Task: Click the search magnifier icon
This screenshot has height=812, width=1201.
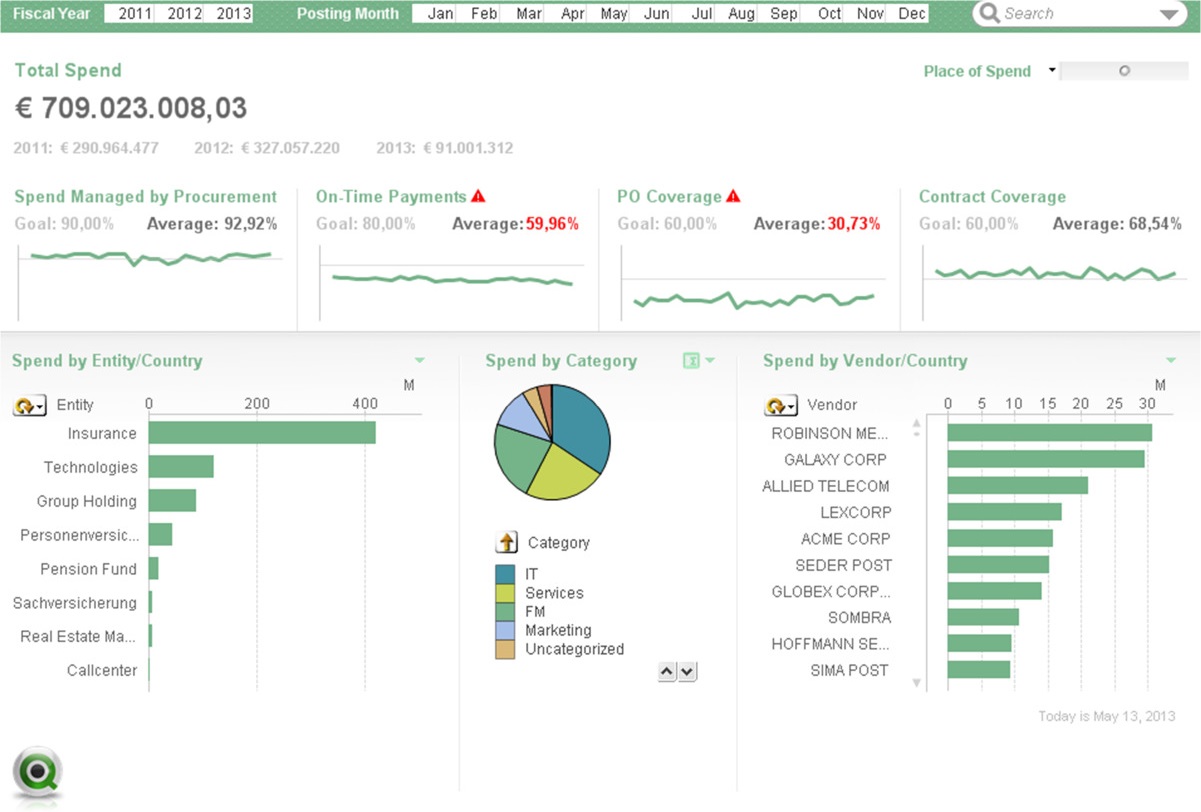Action: 990,14
